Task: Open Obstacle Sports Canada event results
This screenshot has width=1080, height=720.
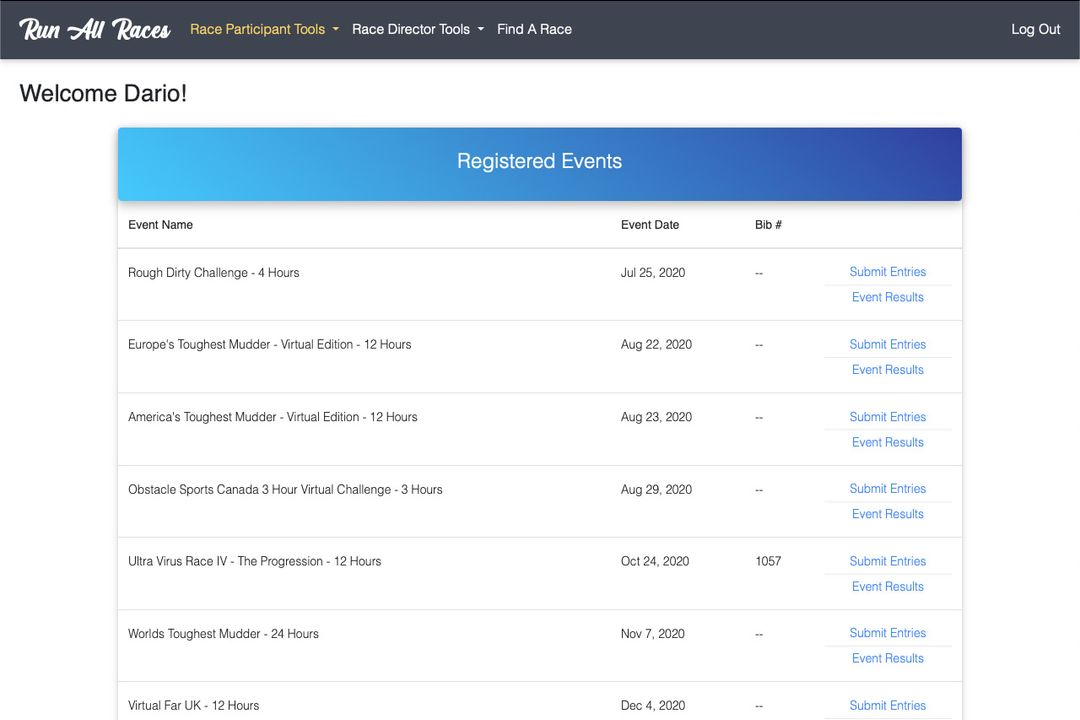Action: tap(887, 513)
